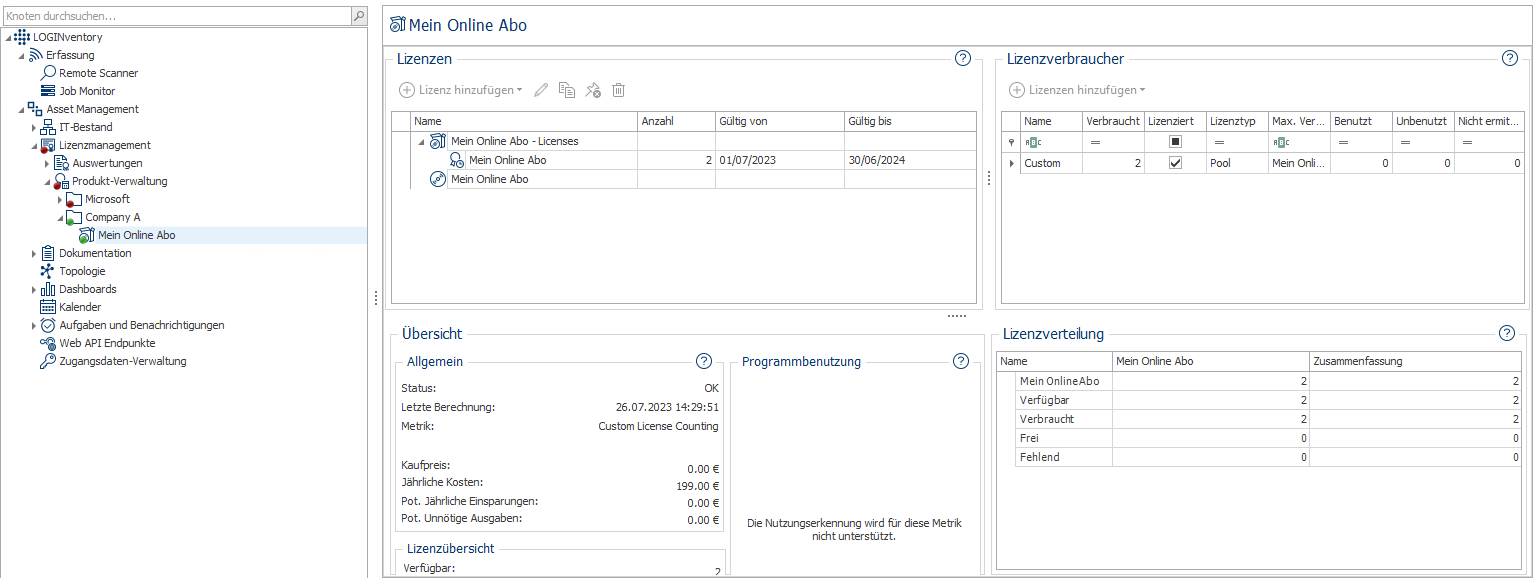Collapse the 'Mein Online Abo - Licenses' grid row
The image size is (1533, 578).
pyautogui.click(x=420, y=141)
